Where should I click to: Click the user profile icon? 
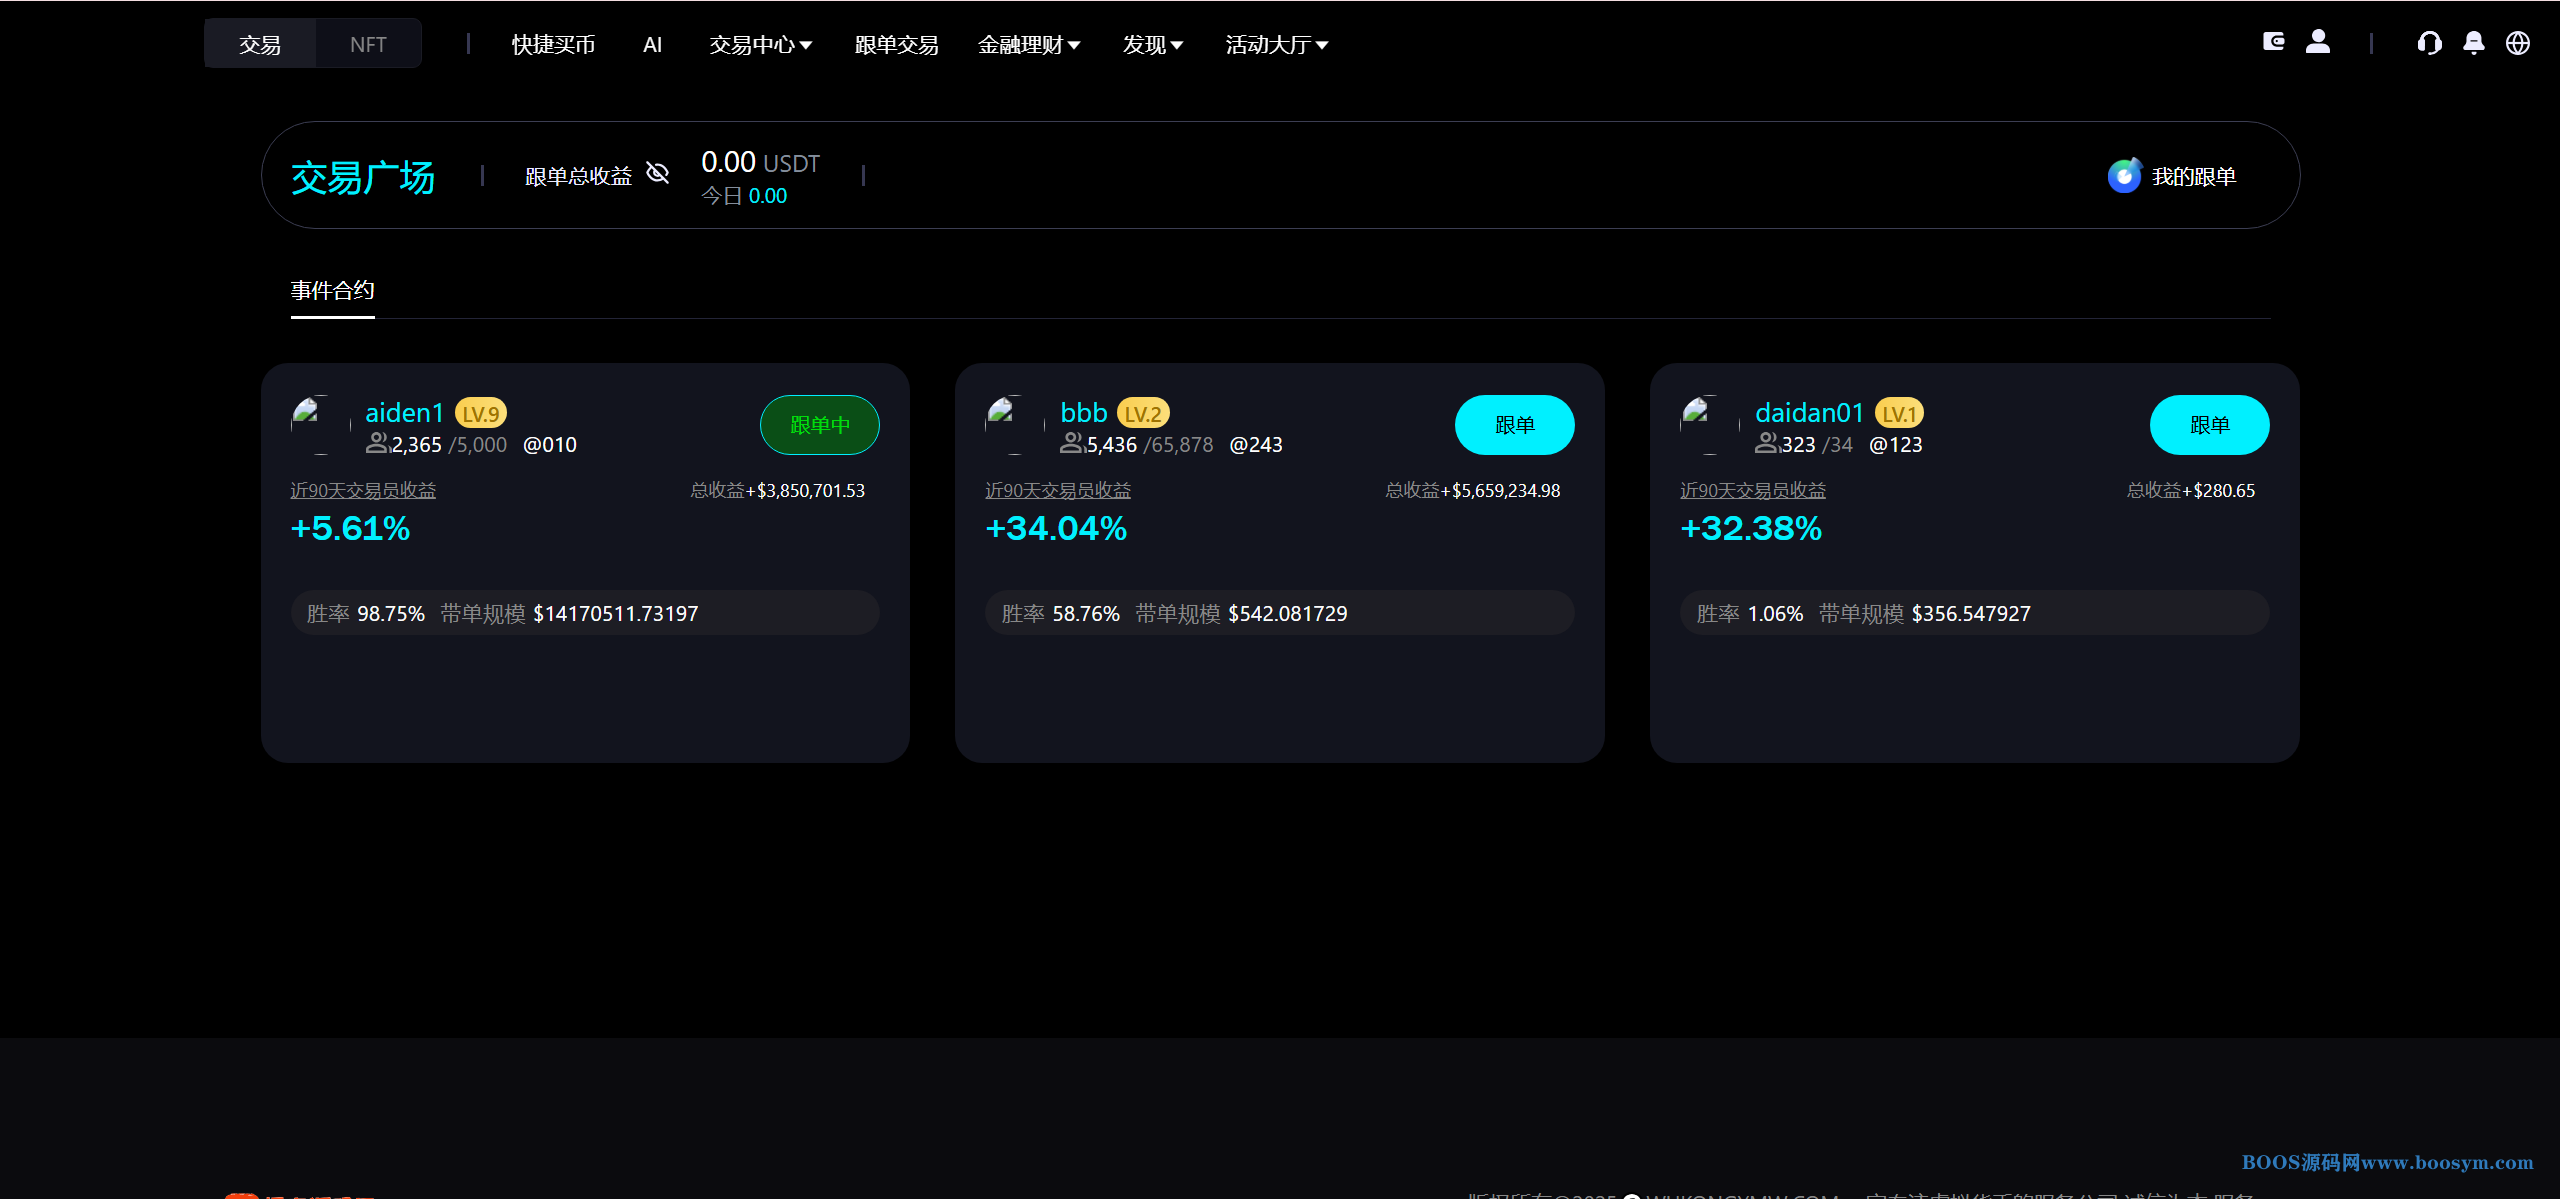pyautogui.click(x=2318, y=42)
